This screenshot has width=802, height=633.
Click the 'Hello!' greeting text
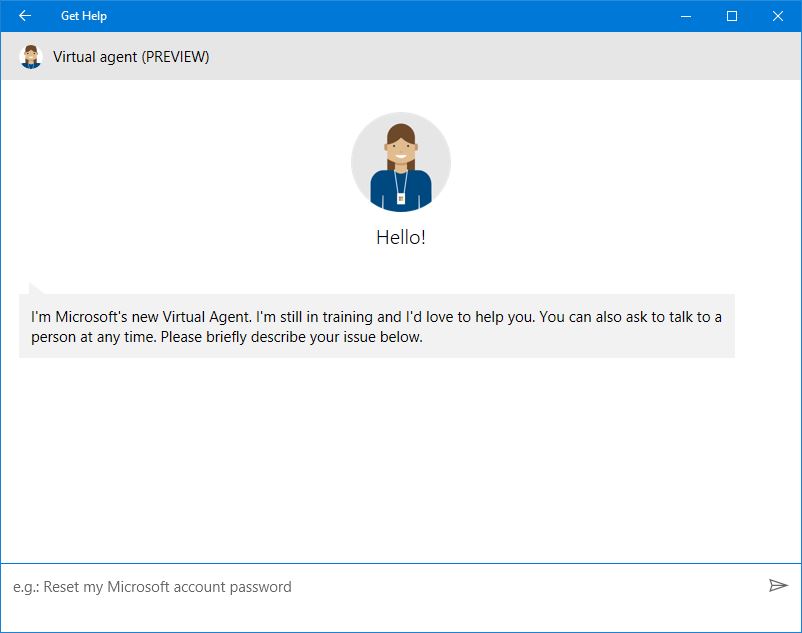(401, 238)
